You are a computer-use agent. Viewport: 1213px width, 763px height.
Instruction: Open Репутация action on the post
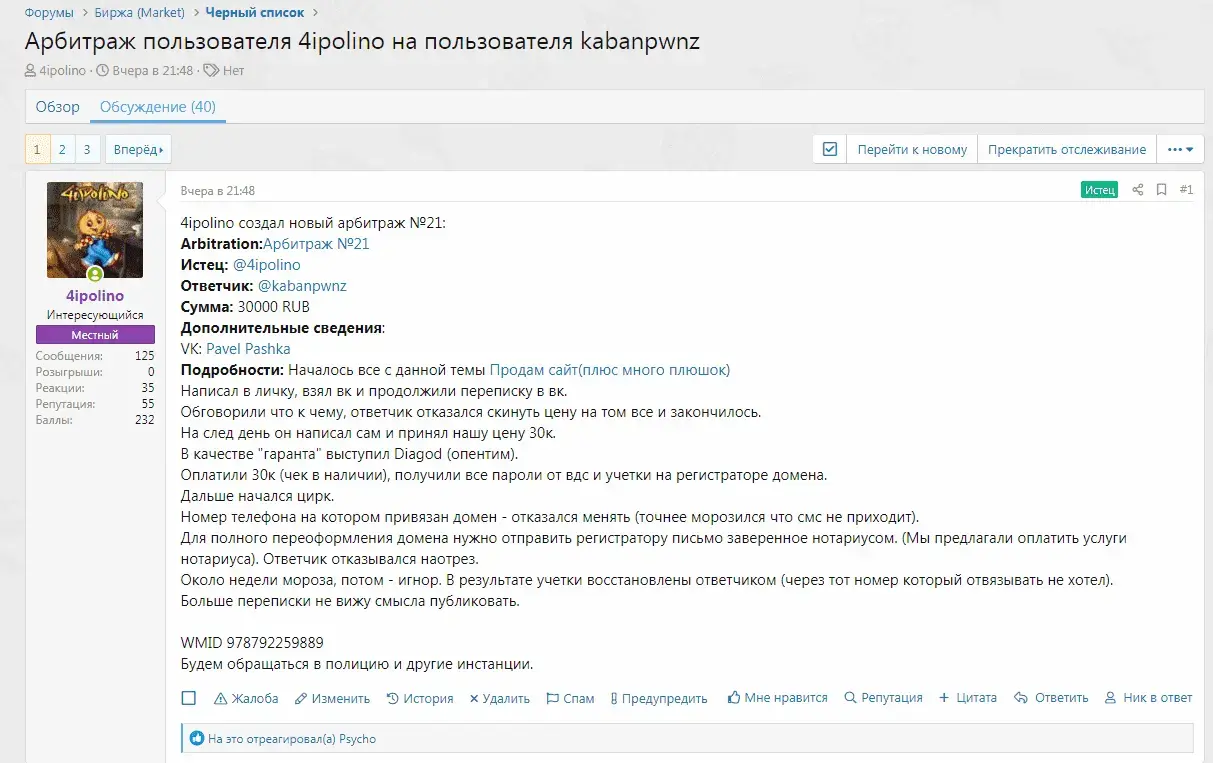[x=883, y=698]
